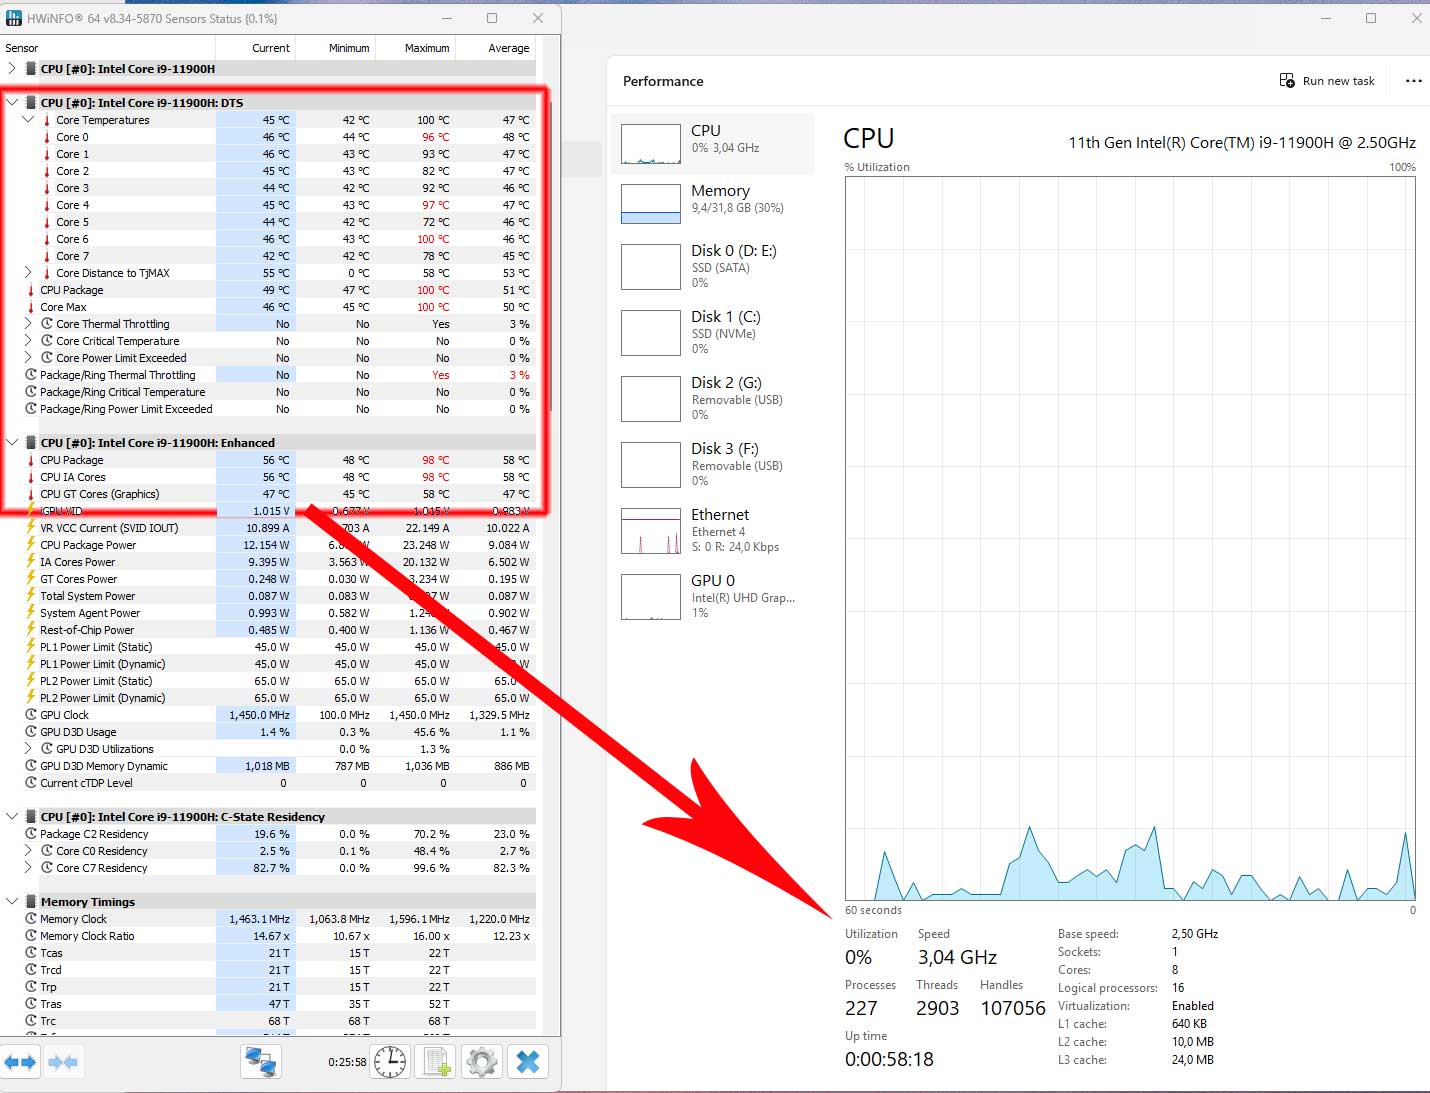The height and width of the screenshot is (1093, 1430).
Task: Click the log file document icon
Action: click(x=437, y=1062)
